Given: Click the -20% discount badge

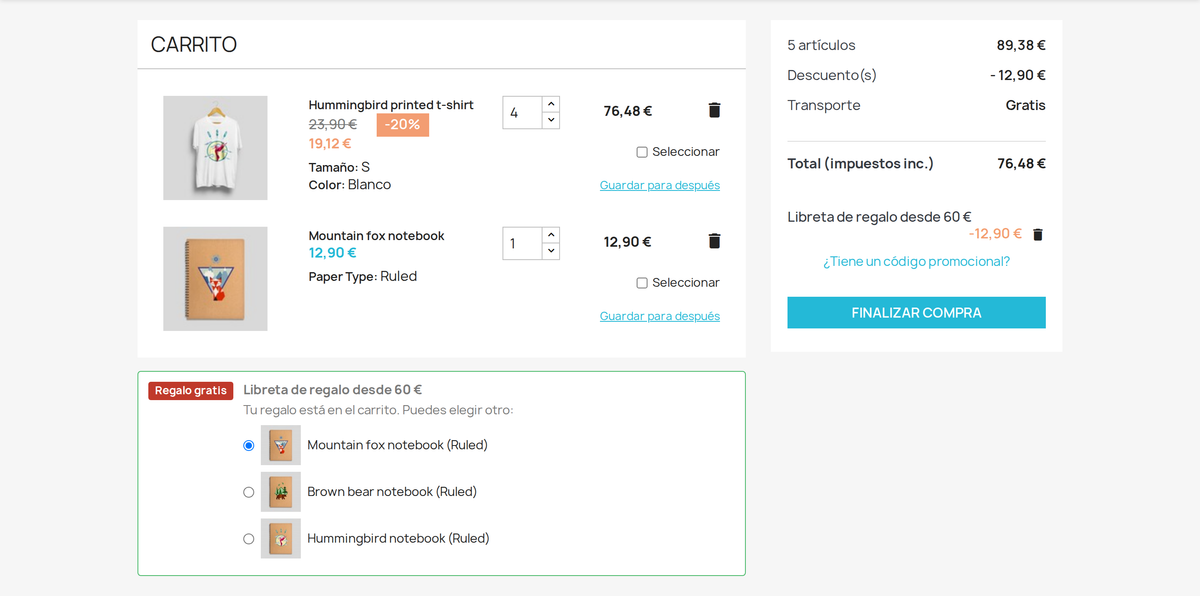Looking at the screenshot, I should click(x=403, y=125).
